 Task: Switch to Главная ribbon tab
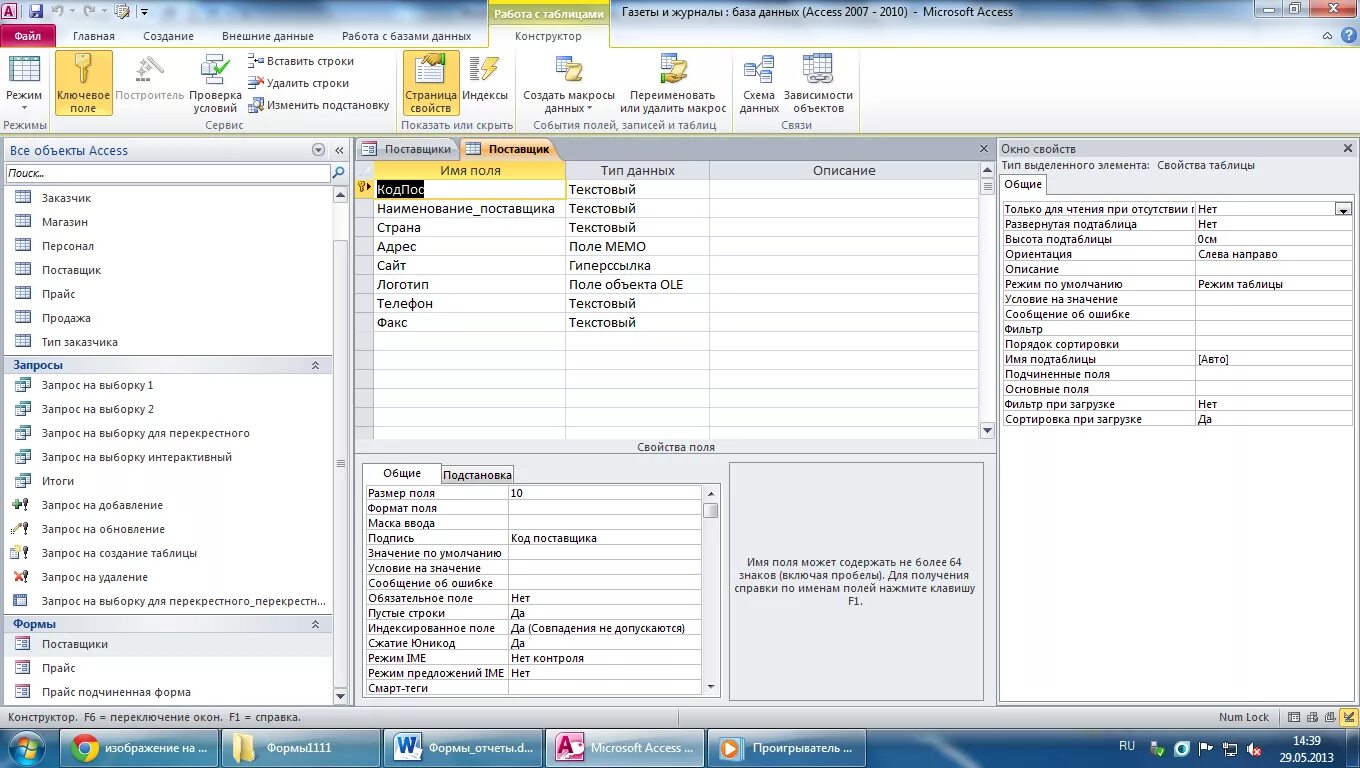click(94, 36)
